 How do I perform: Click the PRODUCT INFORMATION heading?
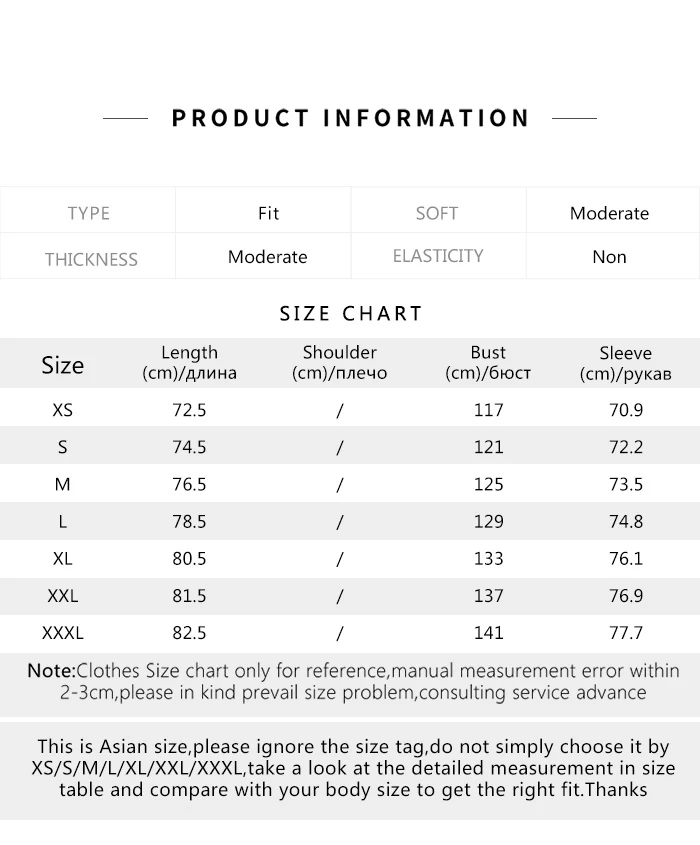coord(350,119)
